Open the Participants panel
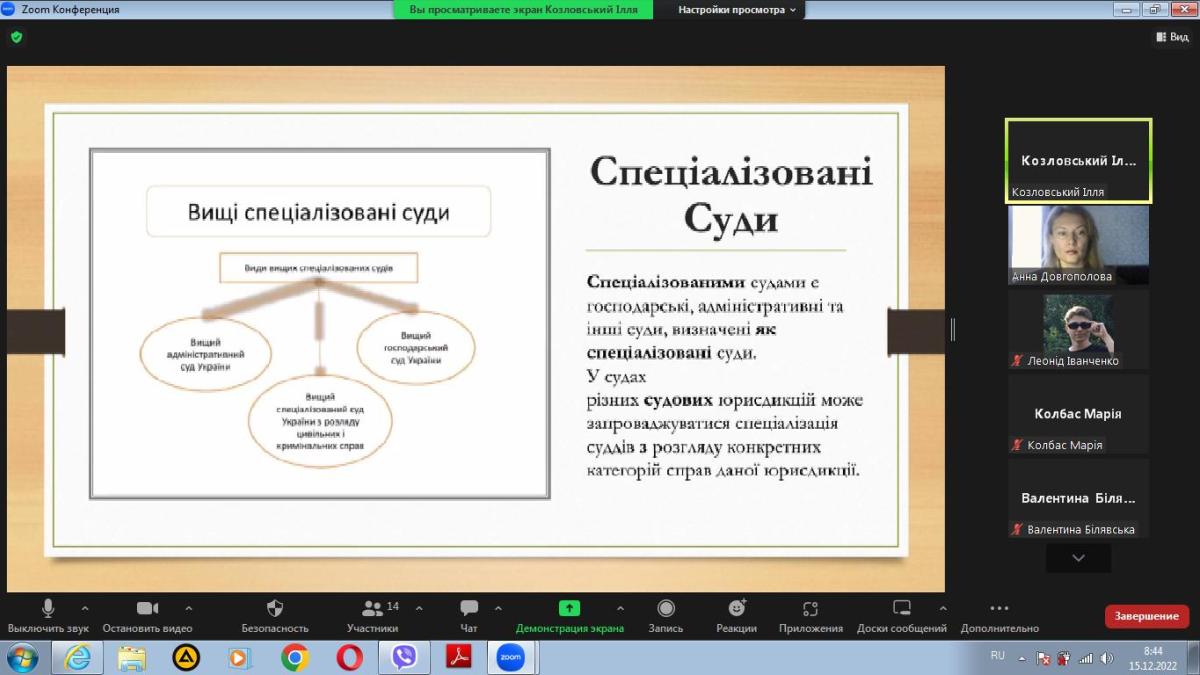This screenshot has height=675, width=1200. point(373,608)
